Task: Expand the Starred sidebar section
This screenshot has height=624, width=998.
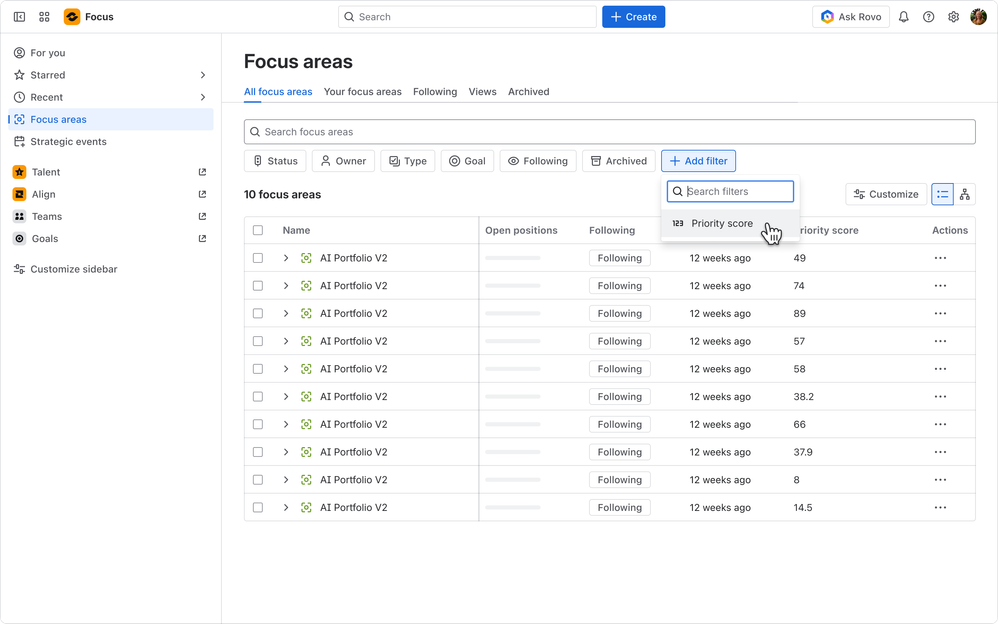Action: point(202,75)
